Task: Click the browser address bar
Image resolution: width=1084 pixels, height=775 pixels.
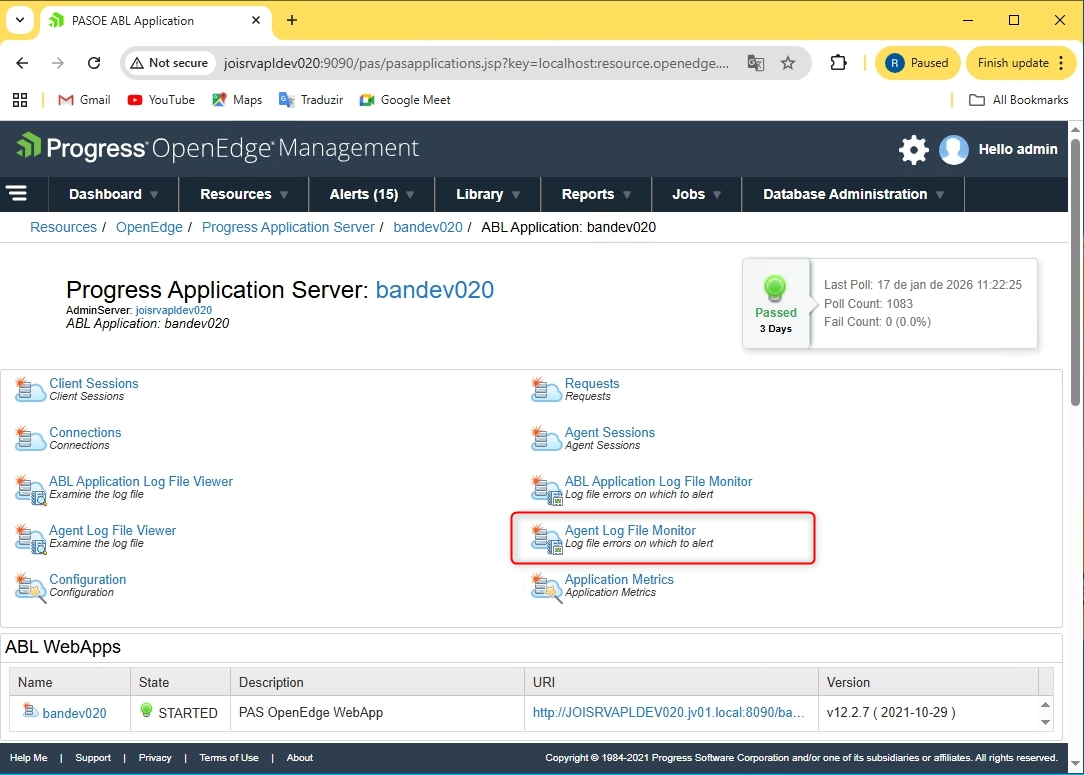Action: click(440, 63)
